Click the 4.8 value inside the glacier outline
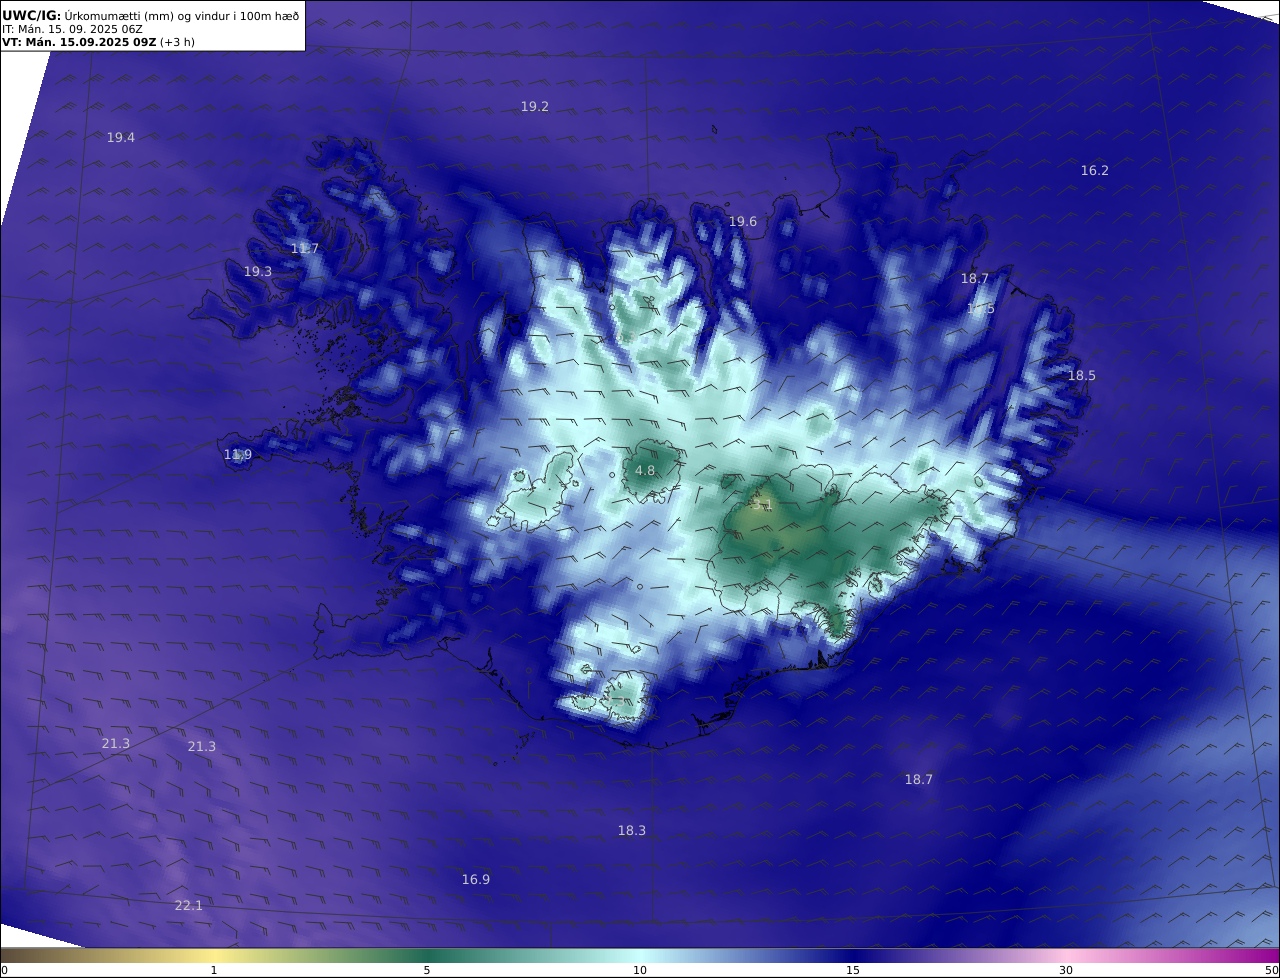Viewport: 1280px width, 978px height. tap(646, 471)
